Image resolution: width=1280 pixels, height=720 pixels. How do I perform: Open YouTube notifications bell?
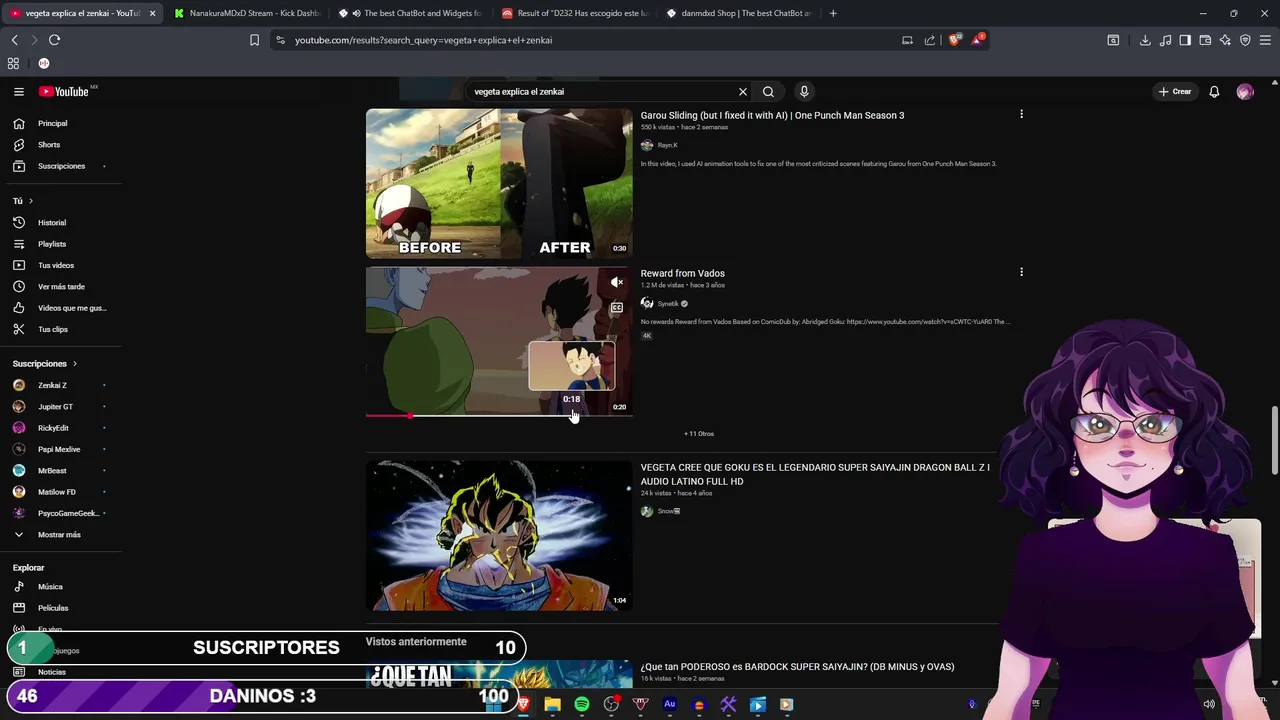1214,91
